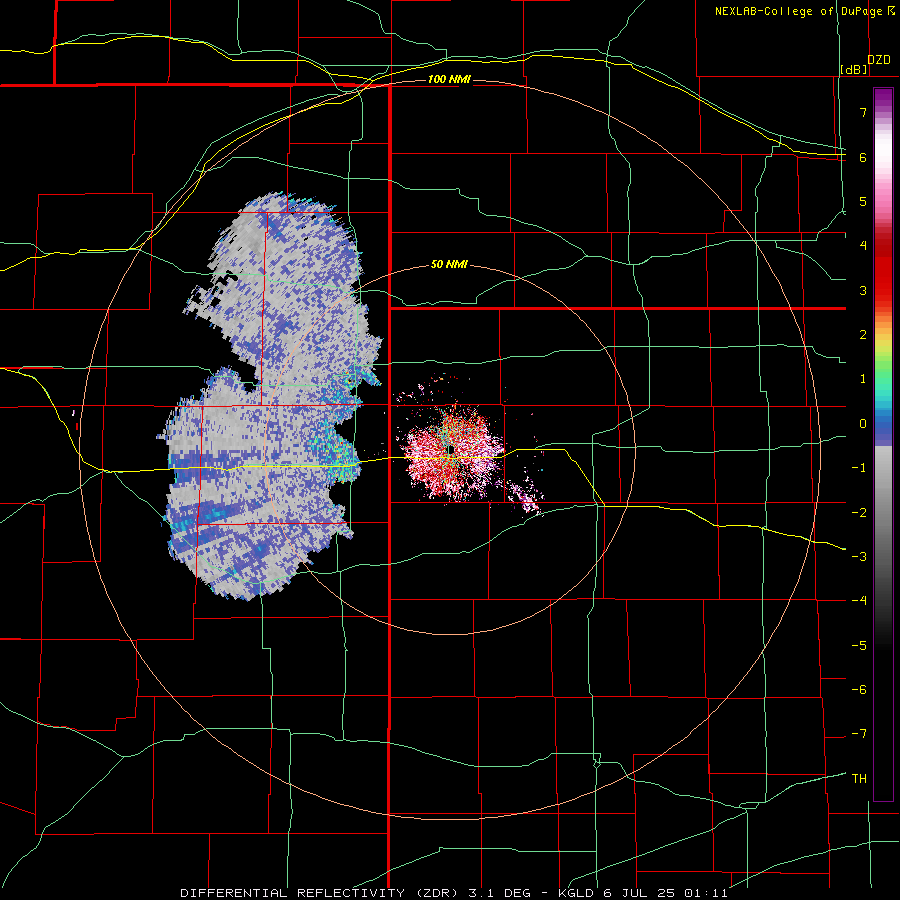Click the 3 value on the color scale
The image size is (900, 900).
click(x=863, y=290)
